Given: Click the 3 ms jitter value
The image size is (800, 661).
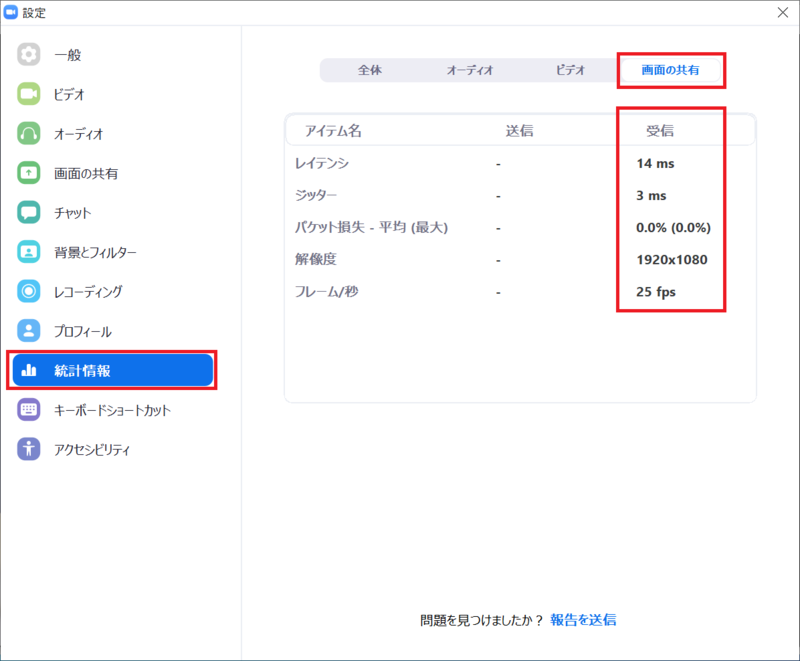Looking at the screenshot, I should pos(651,195).
